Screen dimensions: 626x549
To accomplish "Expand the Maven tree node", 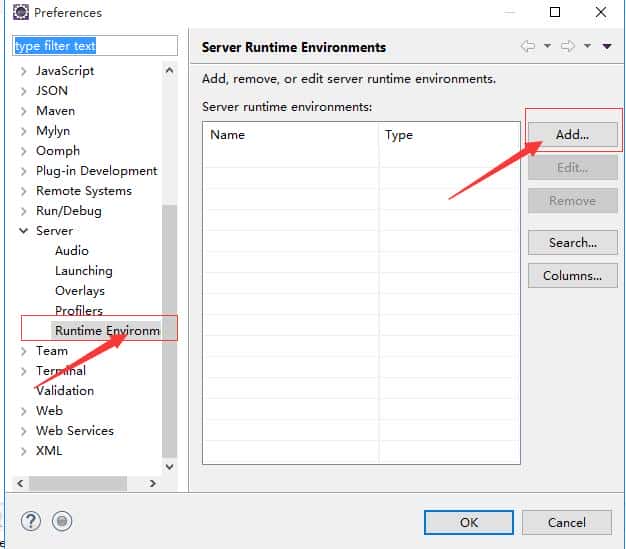I will [x=24, y=111].
